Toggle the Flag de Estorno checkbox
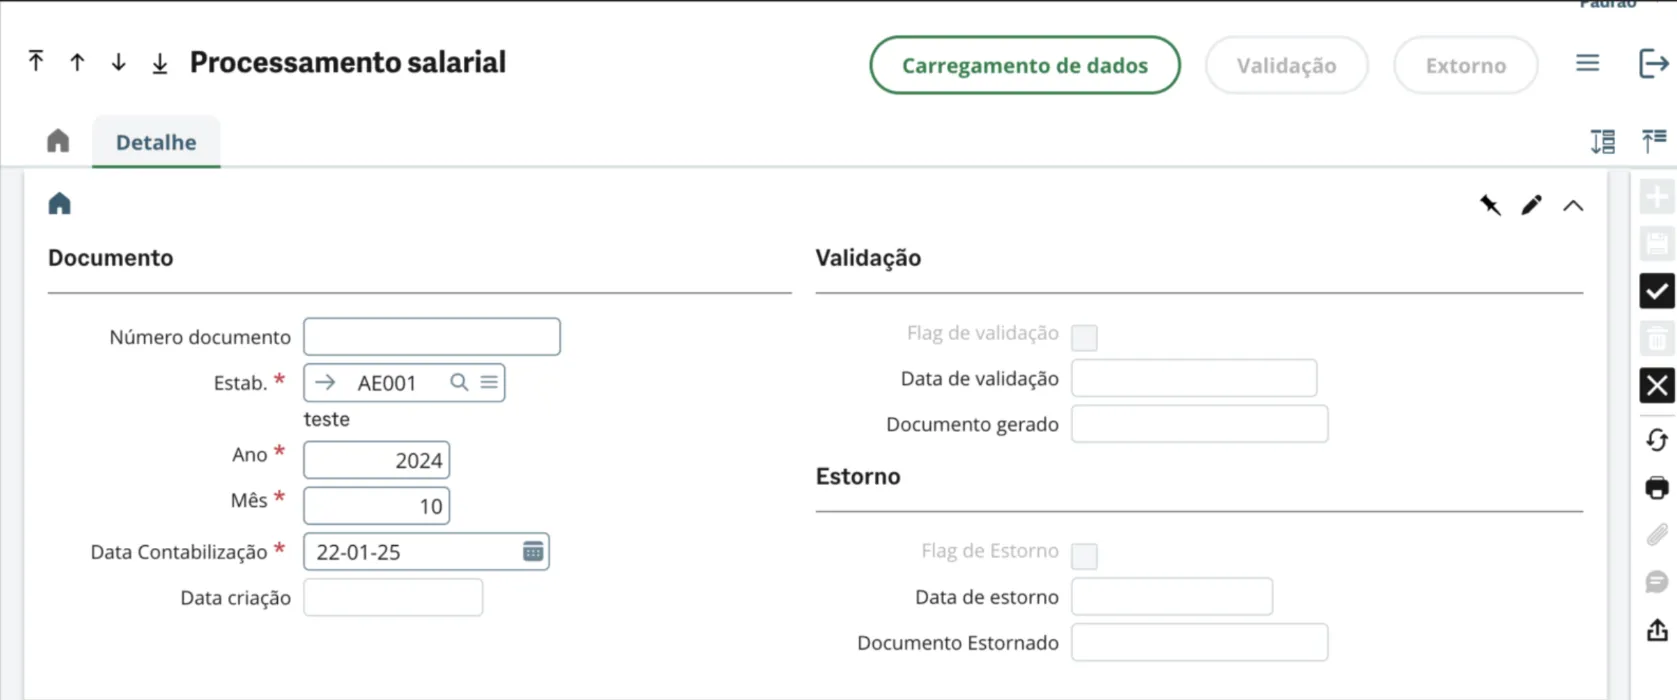 [x=1084, y=556]
